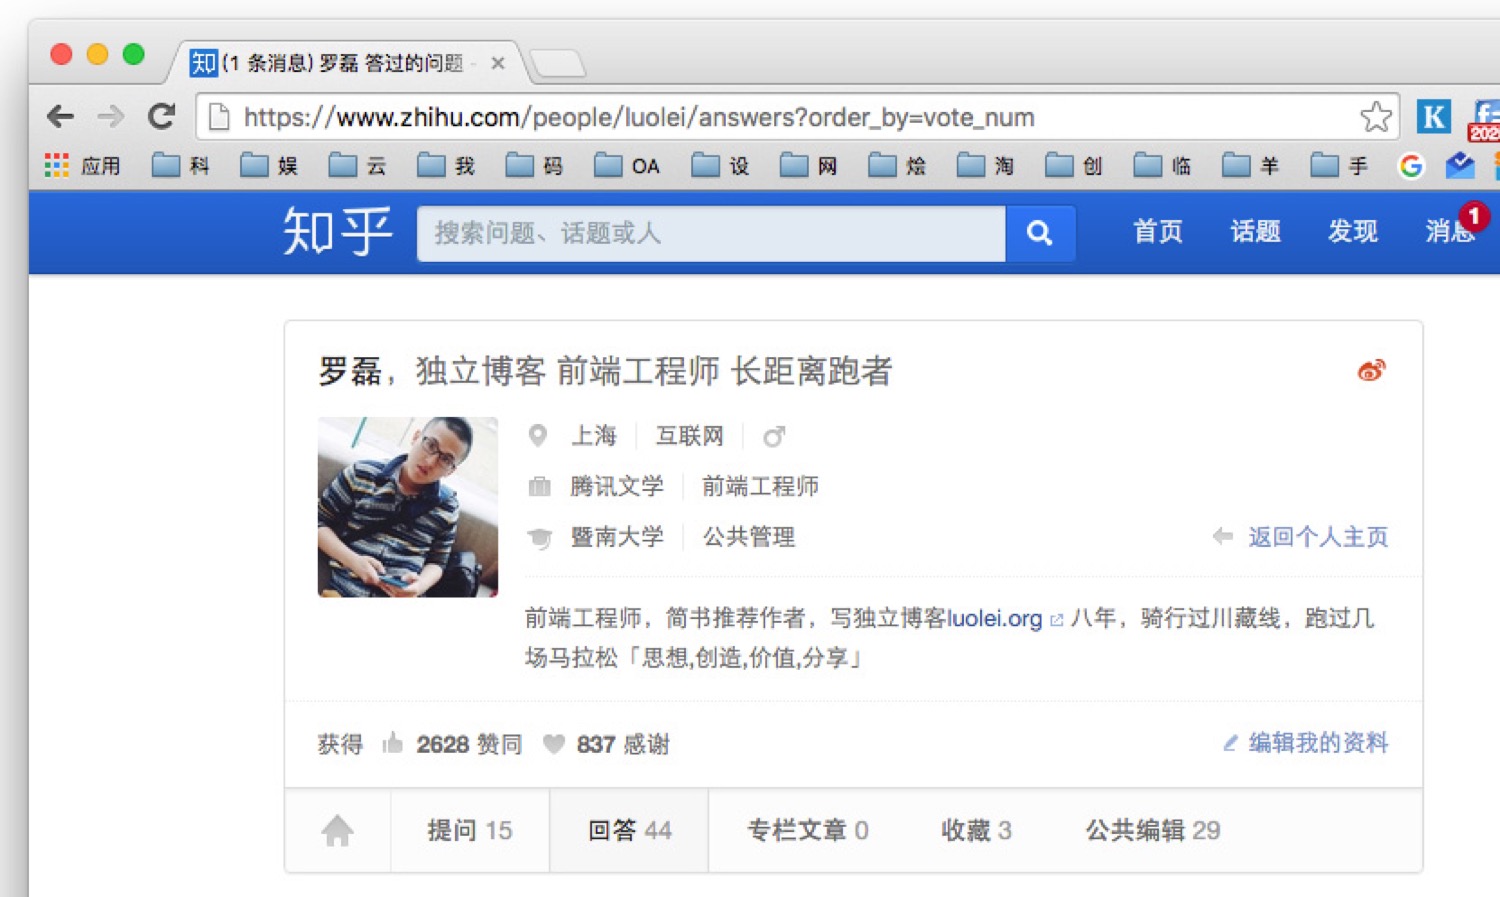Click the Zhihu search input field
The image size is (1500, 897).
pos(710,233)
